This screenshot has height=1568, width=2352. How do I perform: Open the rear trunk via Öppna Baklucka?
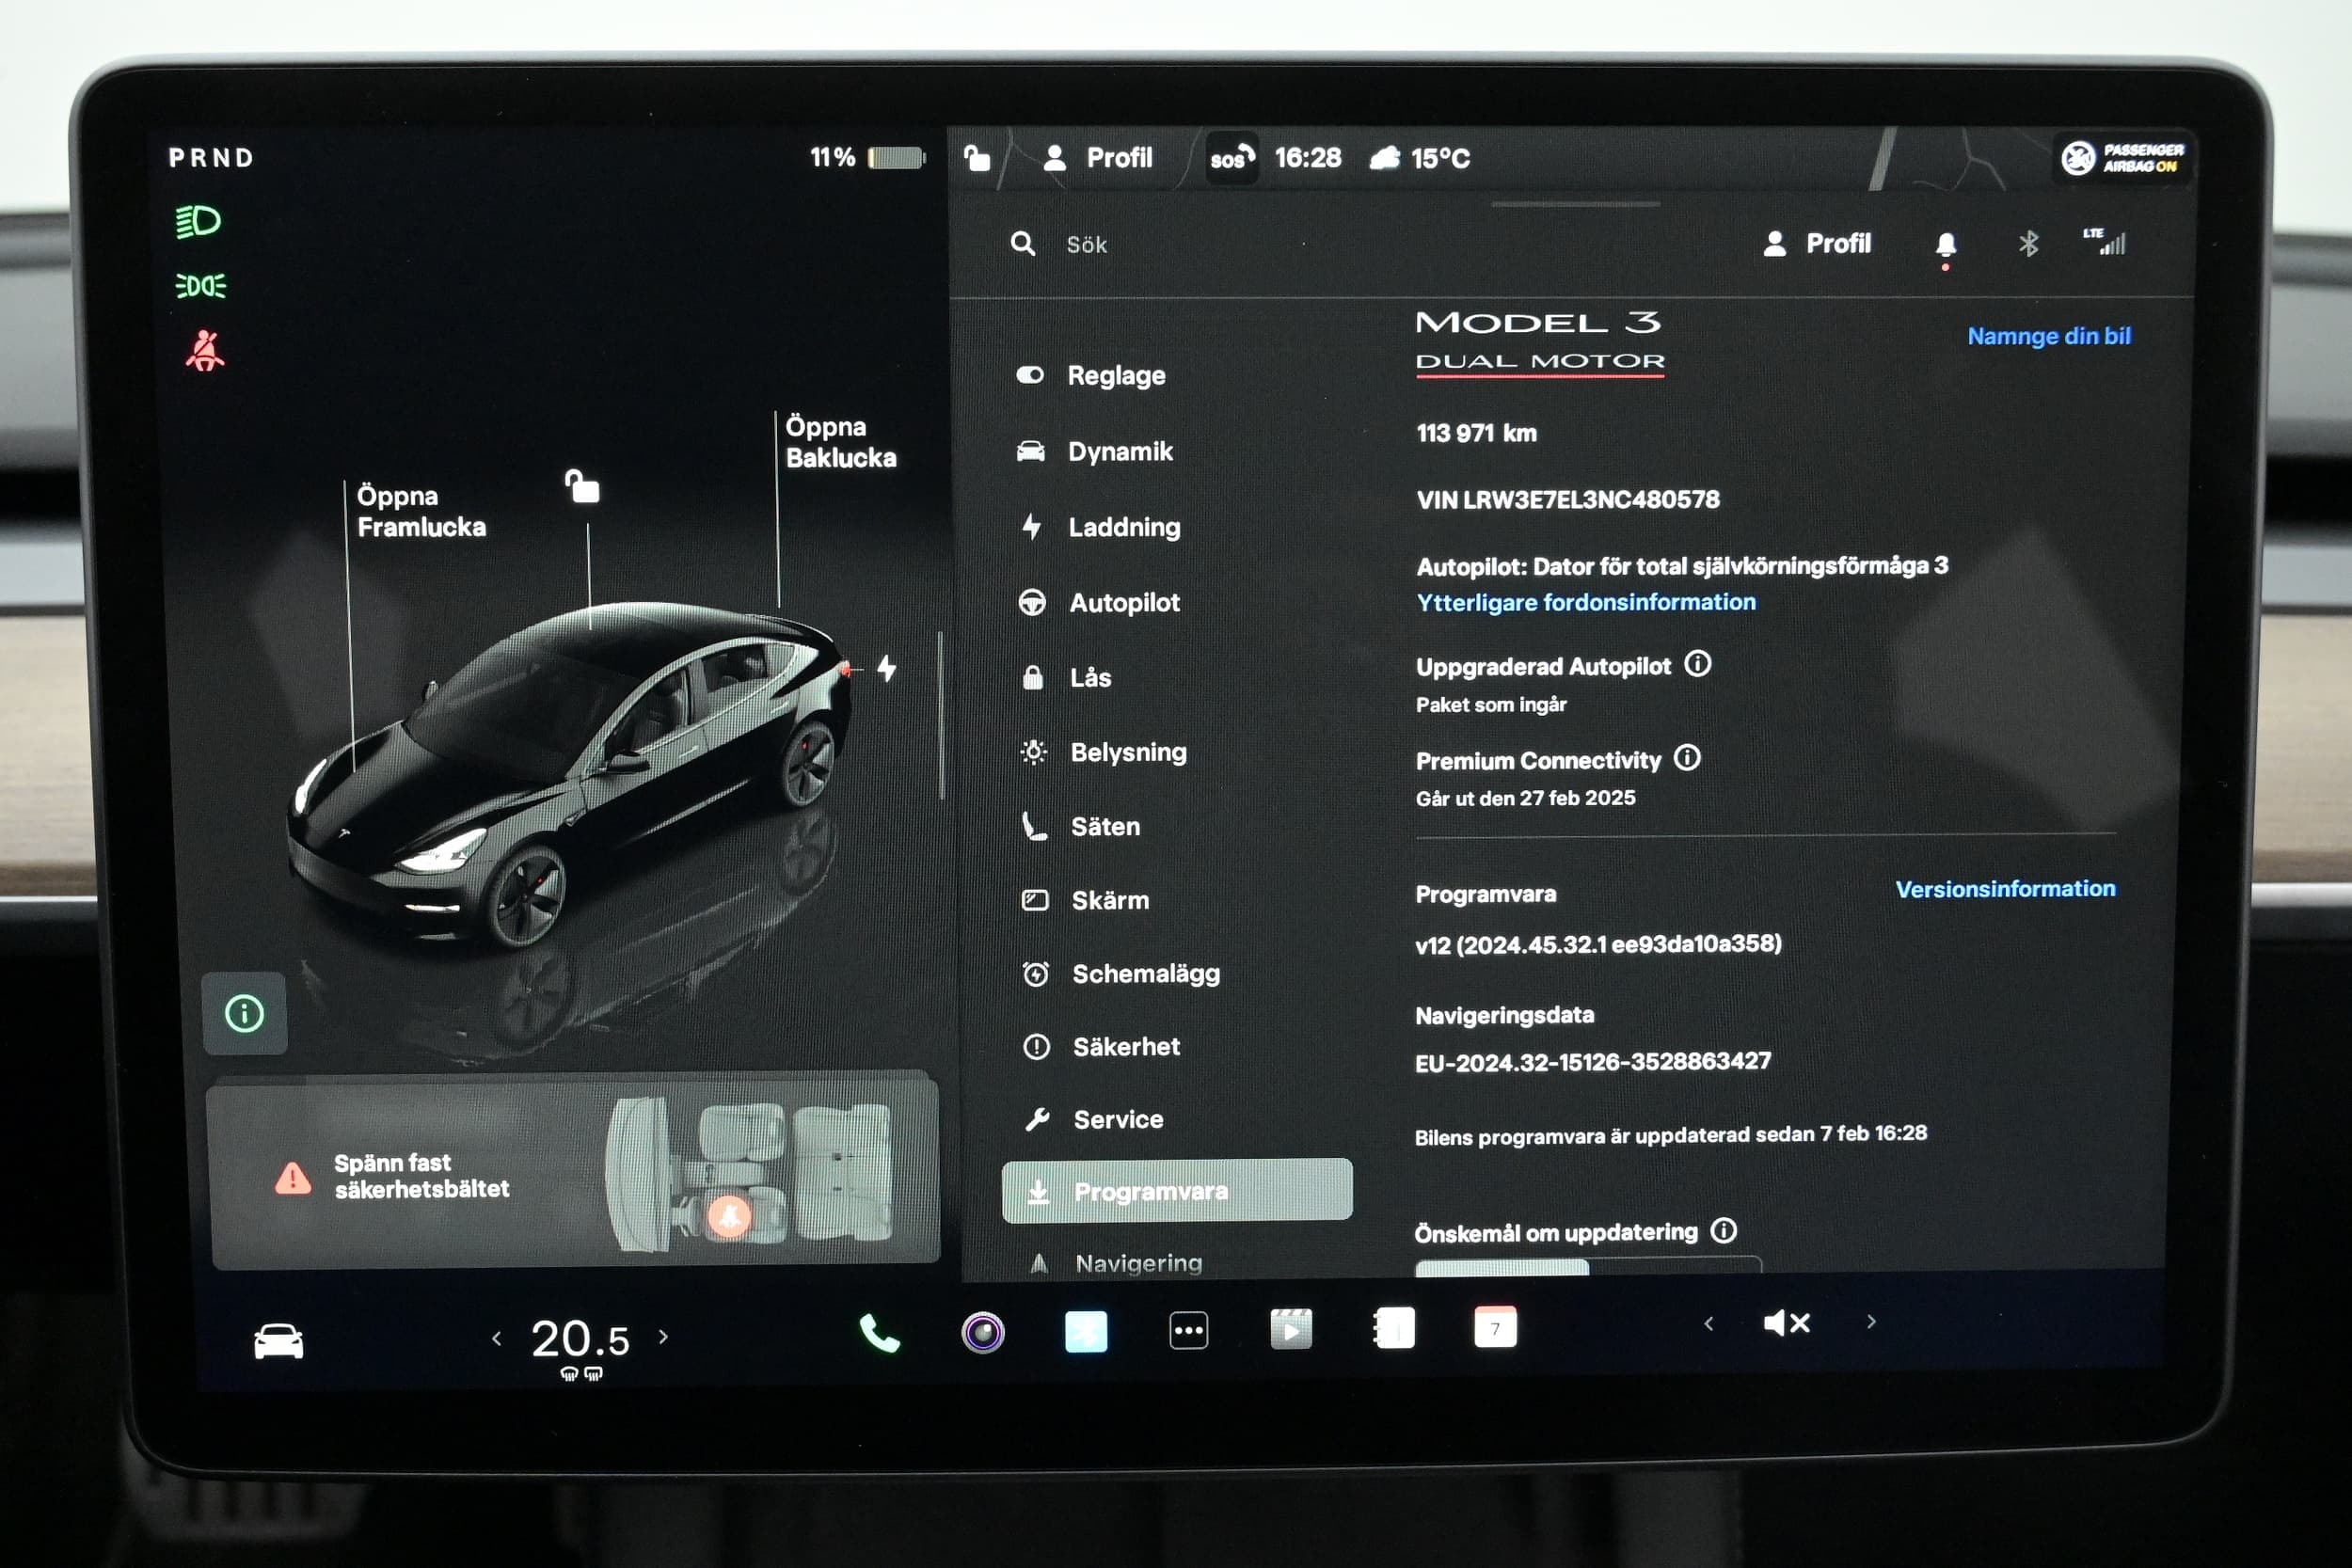[x=841, y=442]
